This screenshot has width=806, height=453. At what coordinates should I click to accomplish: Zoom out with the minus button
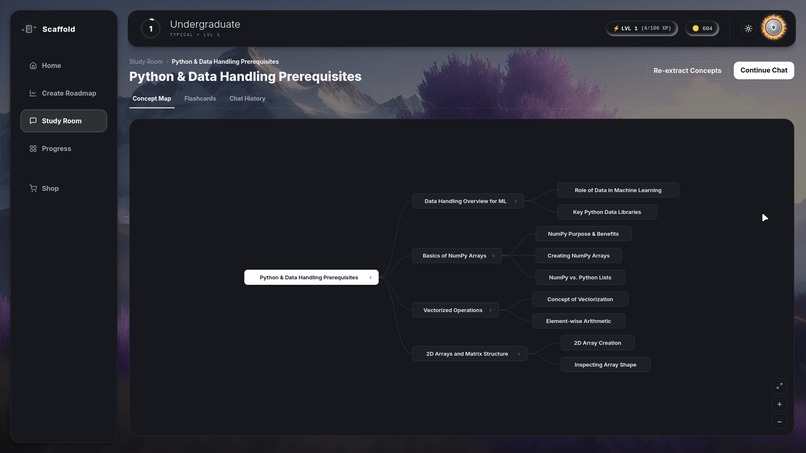(779, 422)
